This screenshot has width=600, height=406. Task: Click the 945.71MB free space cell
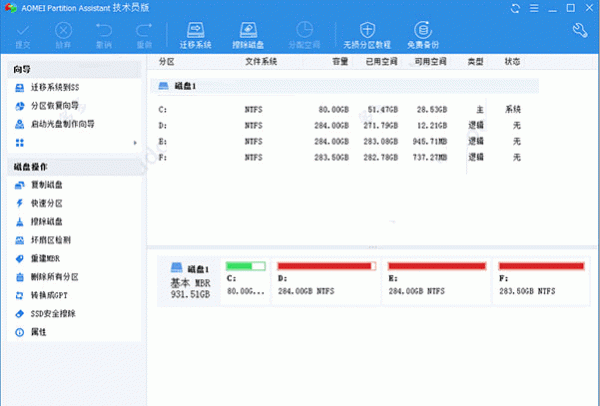coord(430,142)
